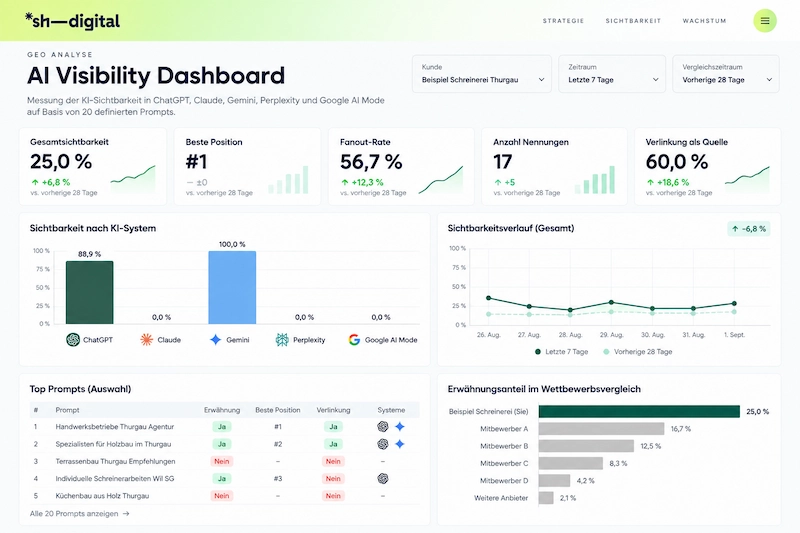Image resolution: width=800 pixels, height=533 pixels.
Task: Click the Anzahl Nennungen value 17
Action: pyautogui.click(x=503, y=162)
